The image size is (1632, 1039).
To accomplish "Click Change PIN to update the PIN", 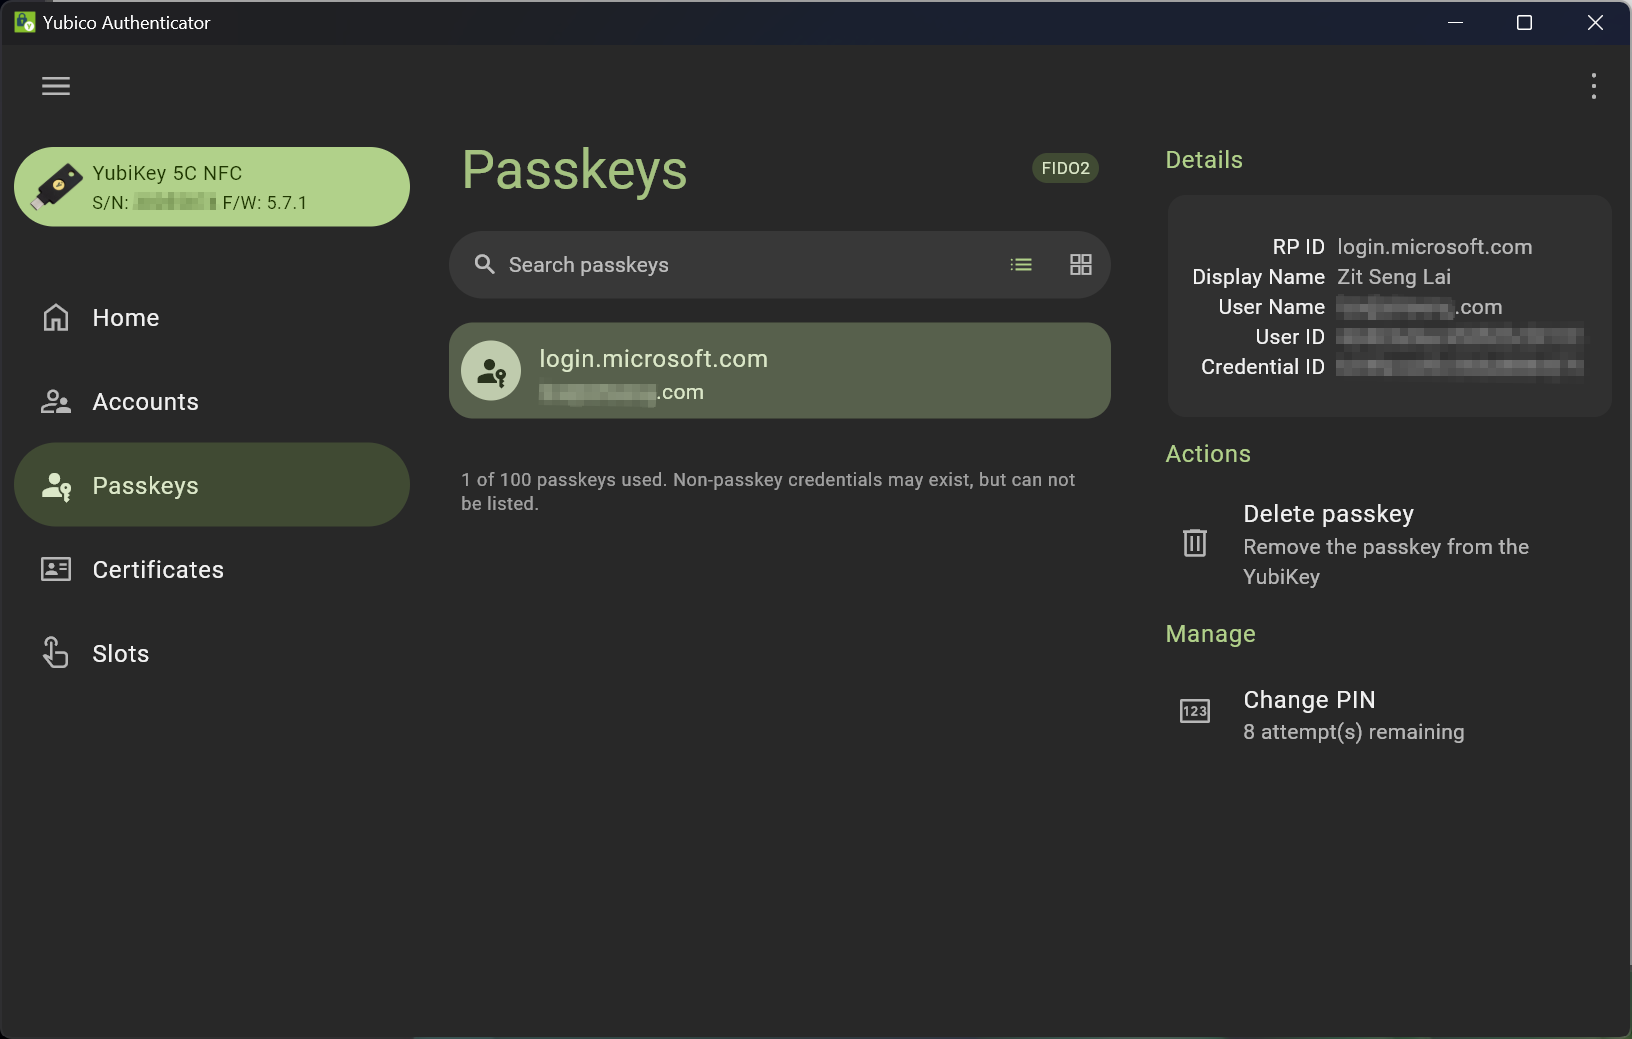I will point(1309,700).
